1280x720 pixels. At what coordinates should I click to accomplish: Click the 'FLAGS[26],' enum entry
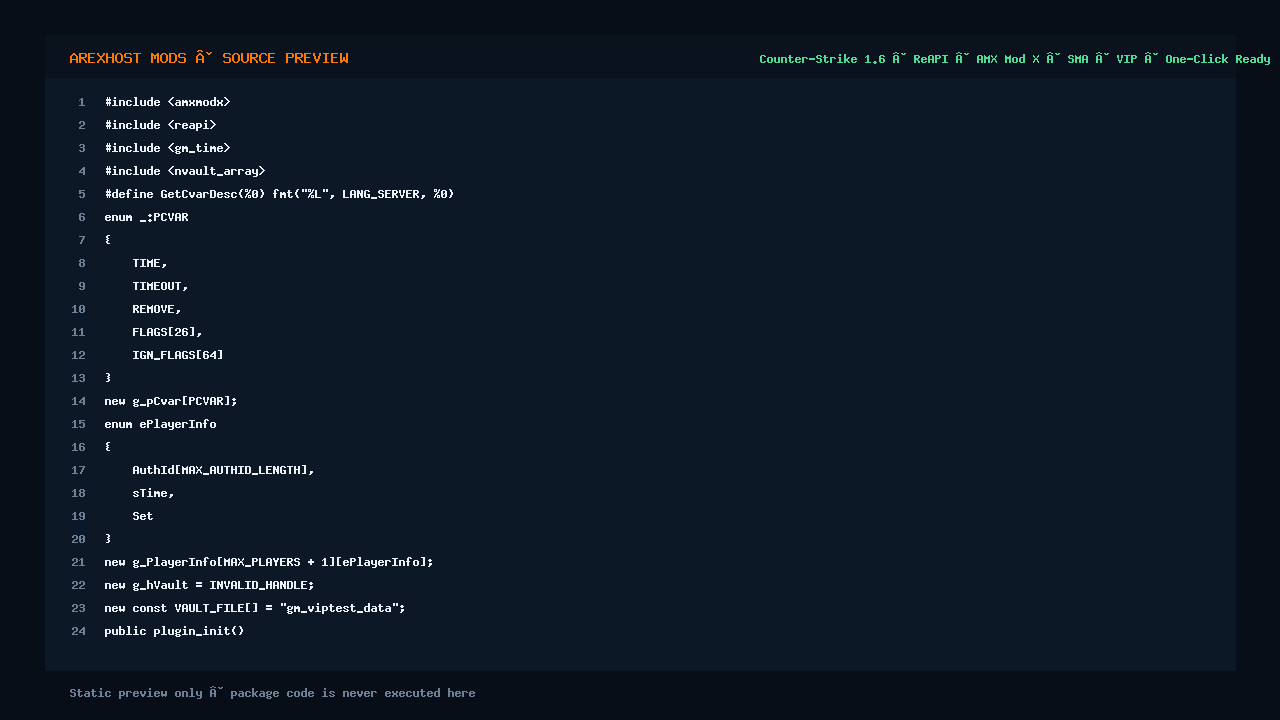167,332
